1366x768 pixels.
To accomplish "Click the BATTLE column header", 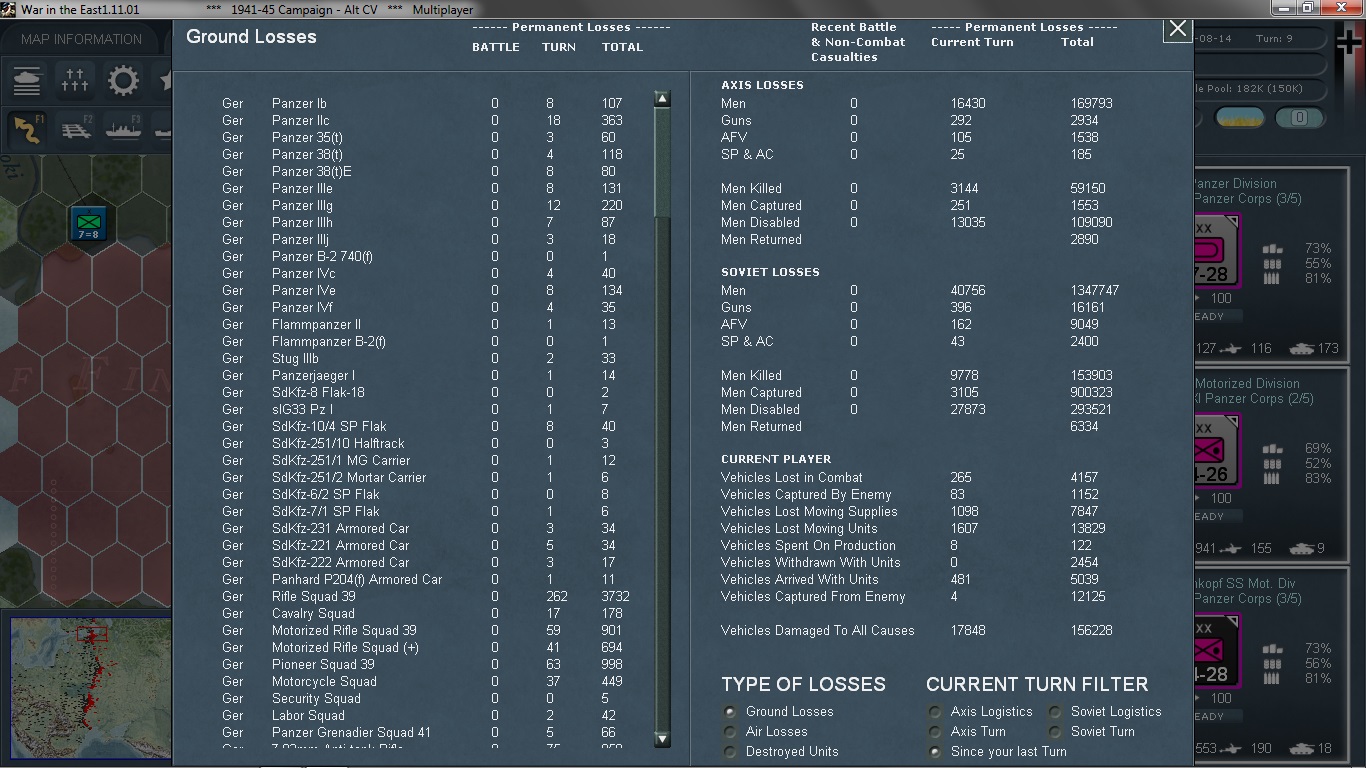I will [x=495, y=47].
